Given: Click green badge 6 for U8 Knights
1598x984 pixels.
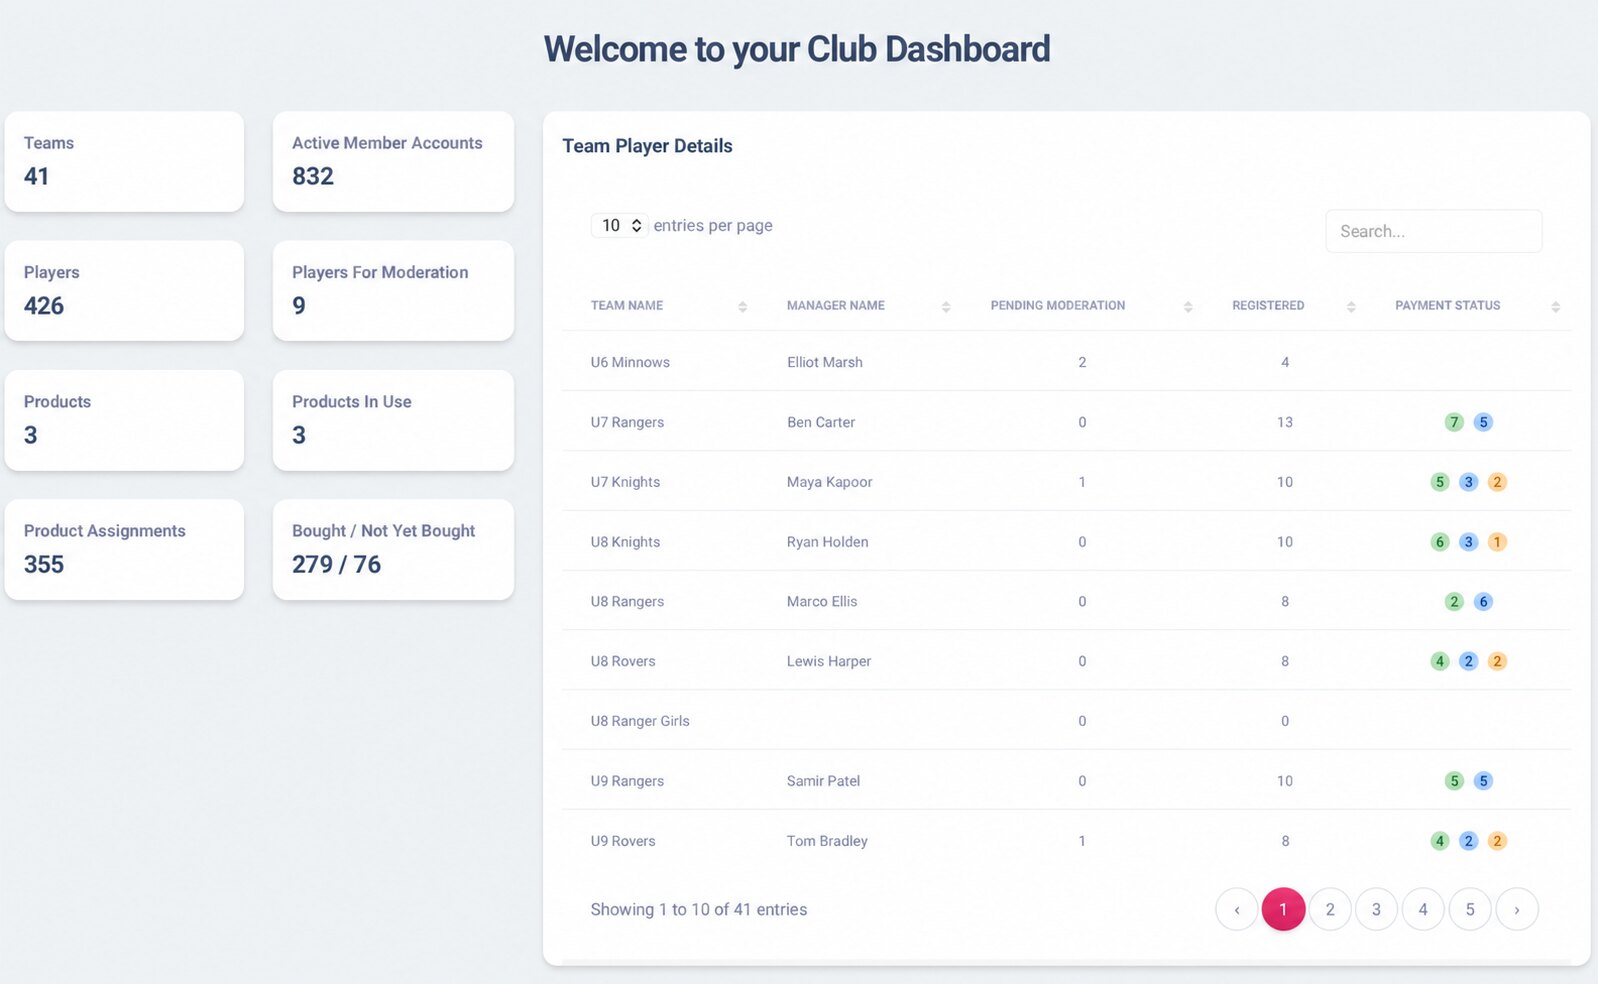Looking at the screenshot, I should [1440, 542].
